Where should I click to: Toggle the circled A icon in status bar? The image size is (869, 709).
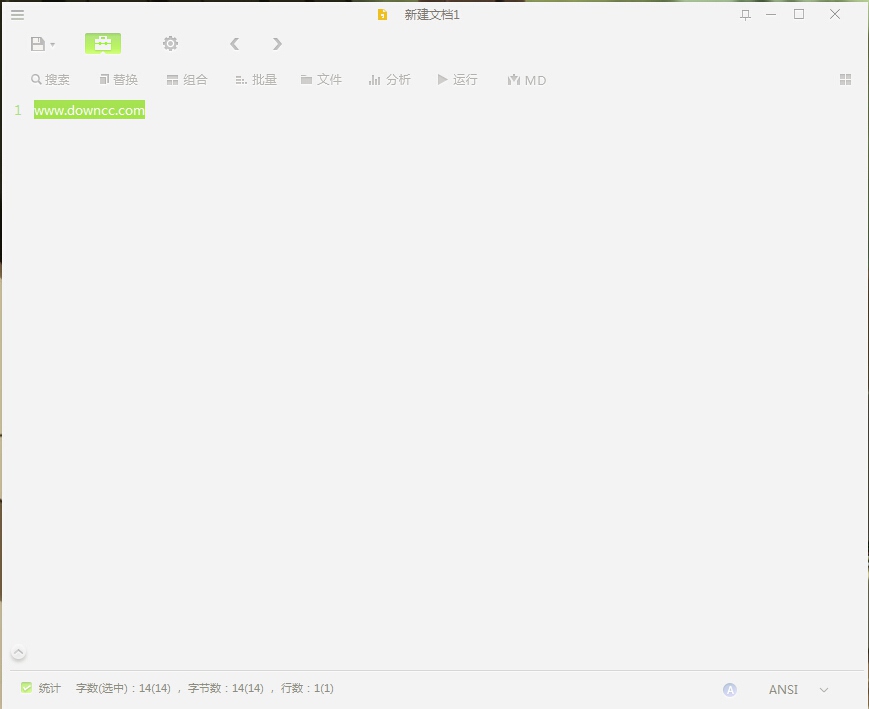pos(730,689)
